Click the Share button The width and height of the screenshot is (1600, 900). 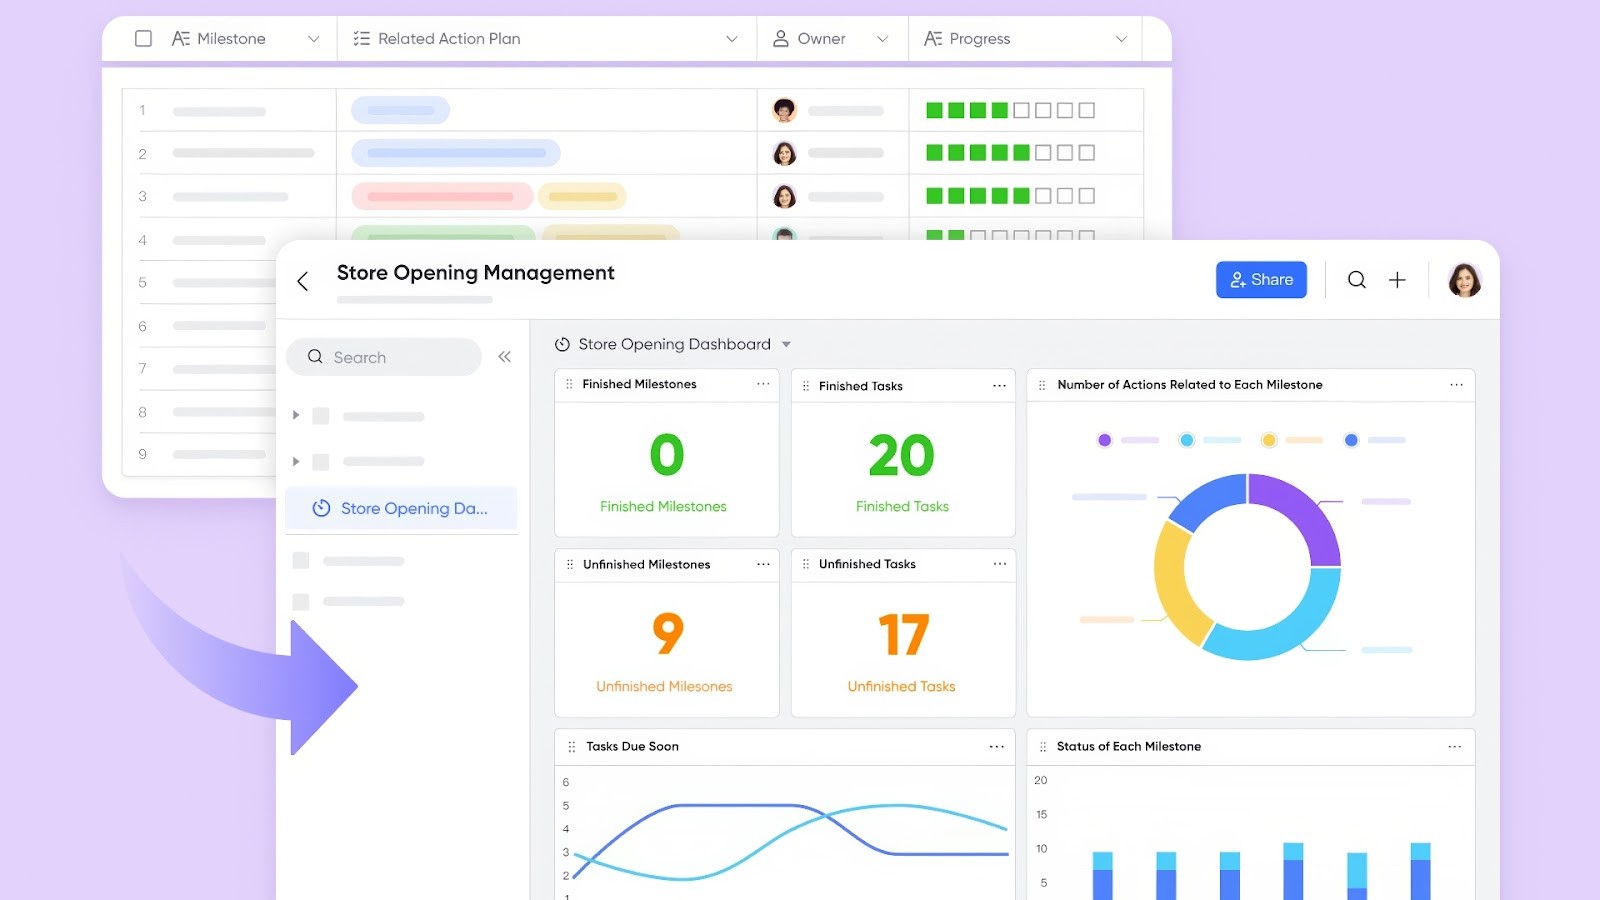tap(1261, 280)
